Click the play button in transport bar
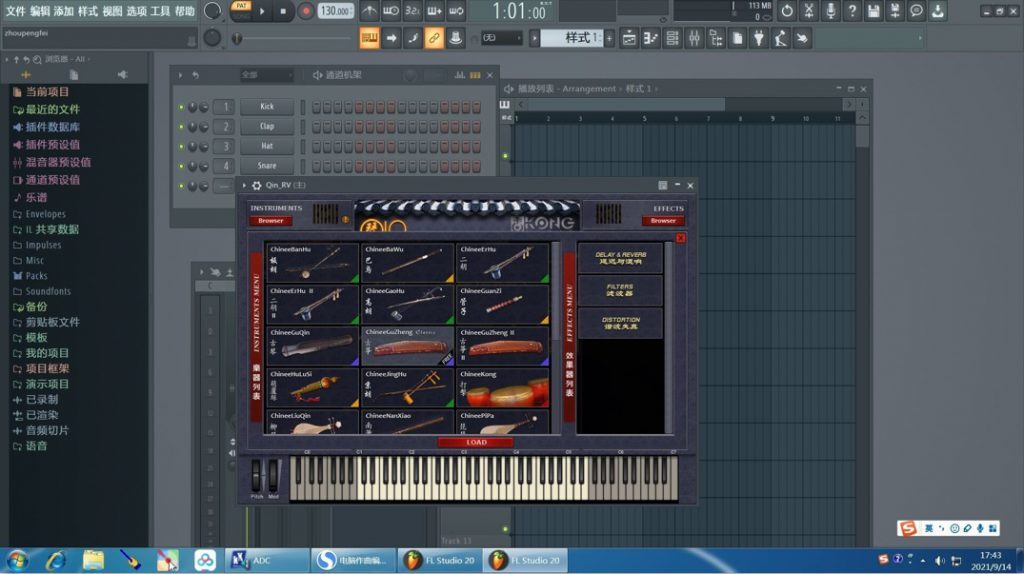Viewport: 1024px width, 574px height. (x=263, y=11)
